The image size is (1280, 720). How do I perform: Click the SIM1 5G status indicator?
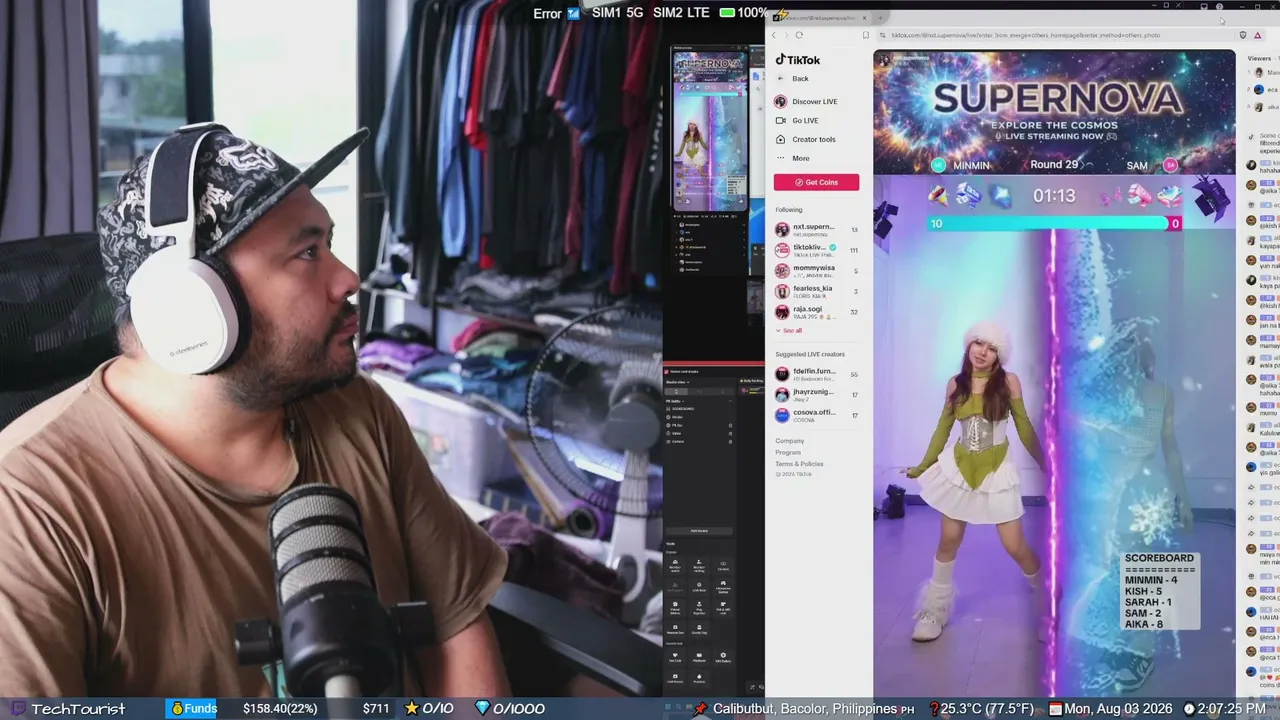click(617, 13)
